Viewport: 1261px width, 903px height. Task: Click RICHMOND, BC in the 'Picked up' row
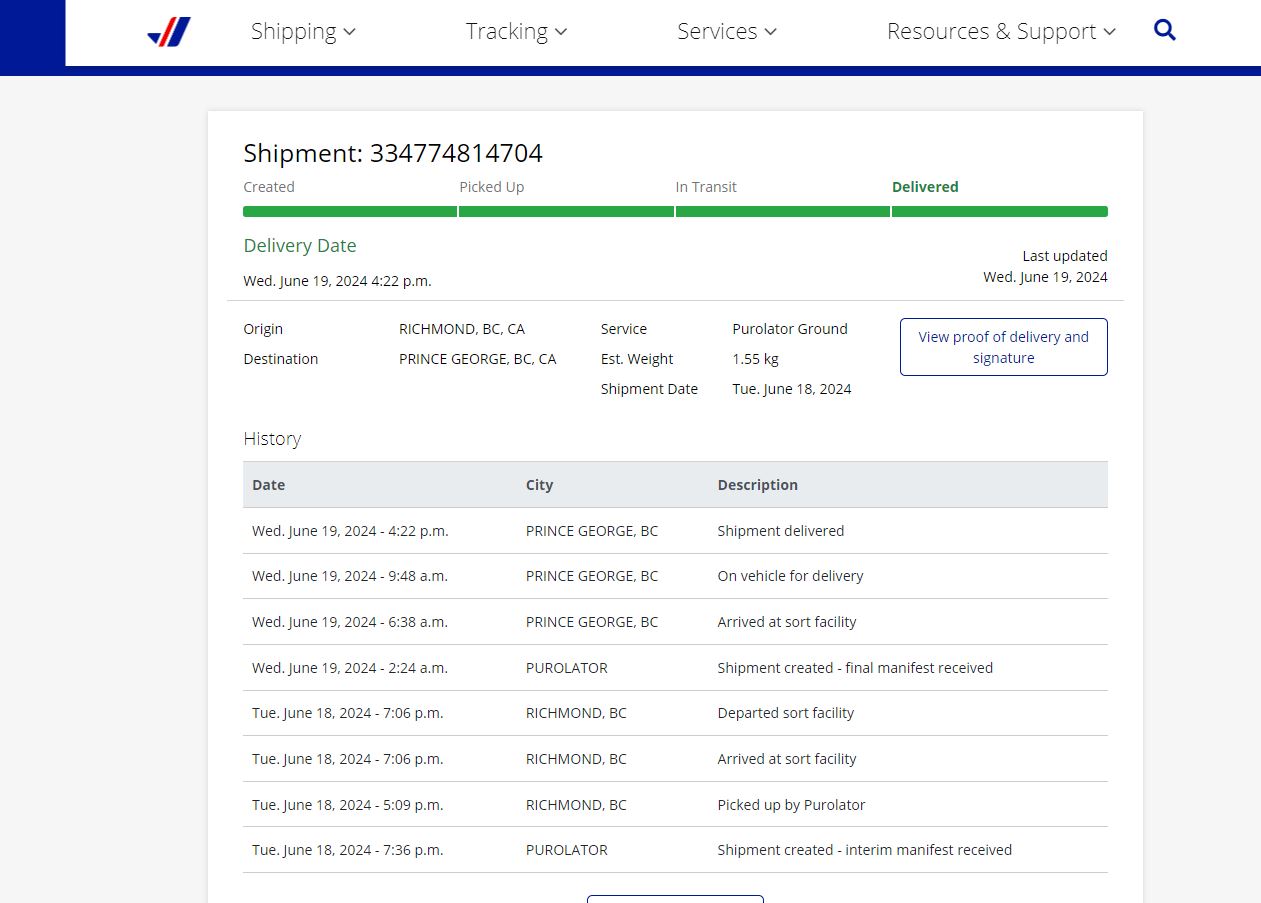click(576, 805)
